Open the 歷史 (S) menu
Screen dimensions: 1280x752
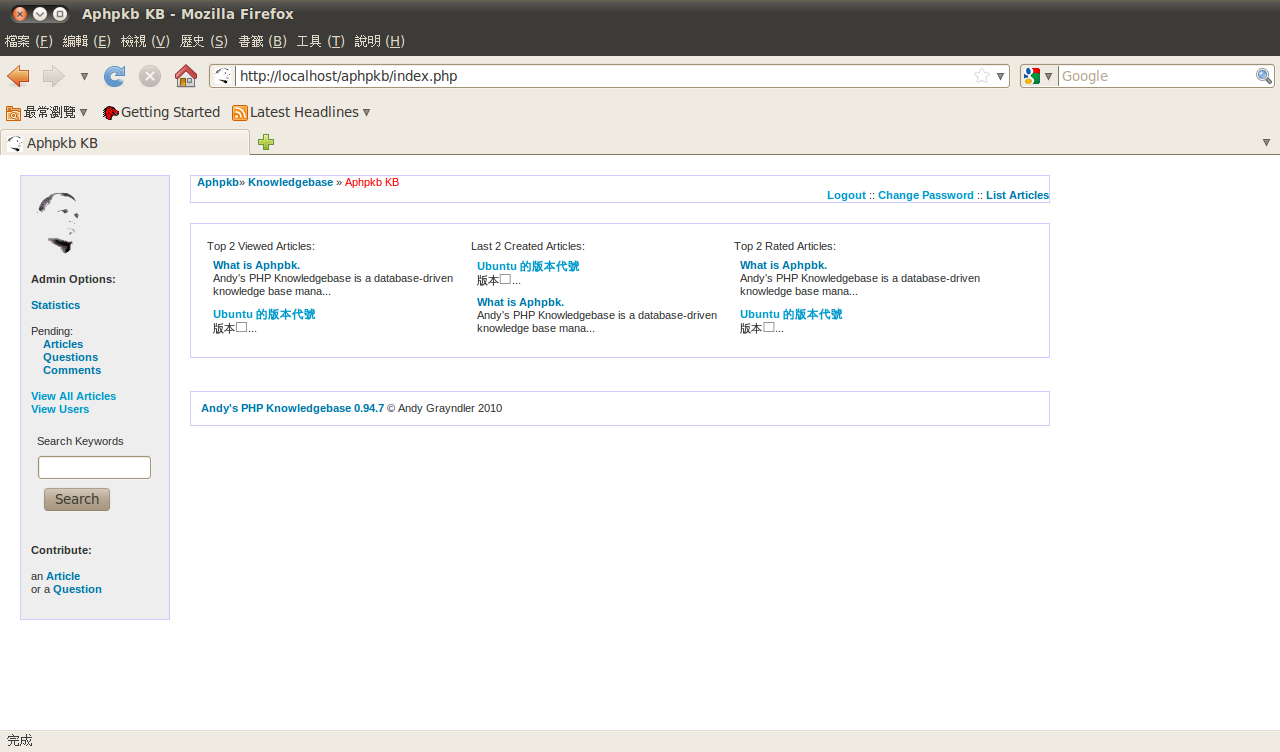204,41
